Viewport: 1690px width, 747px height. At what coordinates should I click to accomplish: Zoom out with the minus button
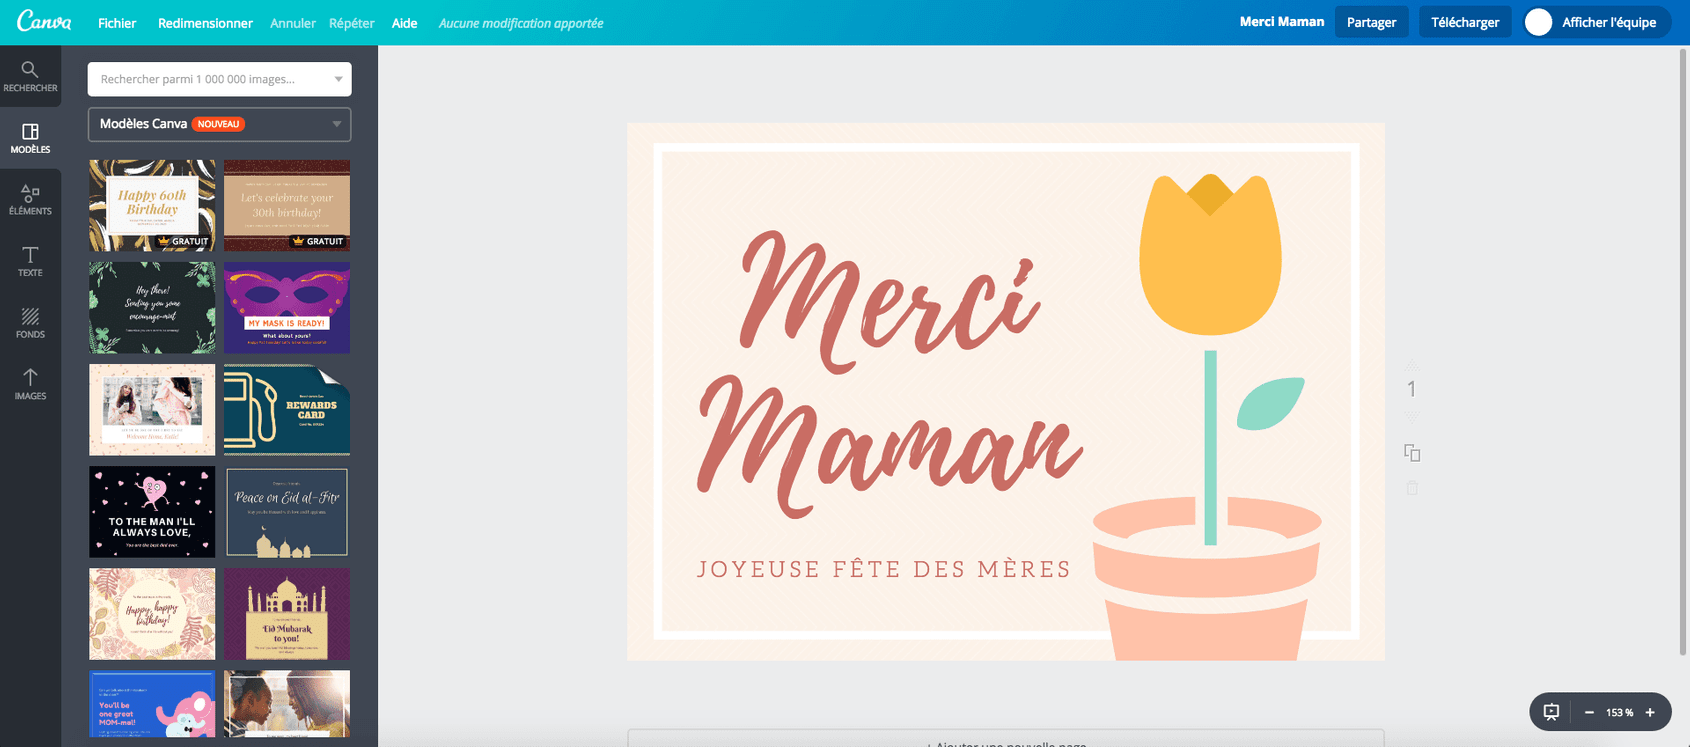point(1589,712)
